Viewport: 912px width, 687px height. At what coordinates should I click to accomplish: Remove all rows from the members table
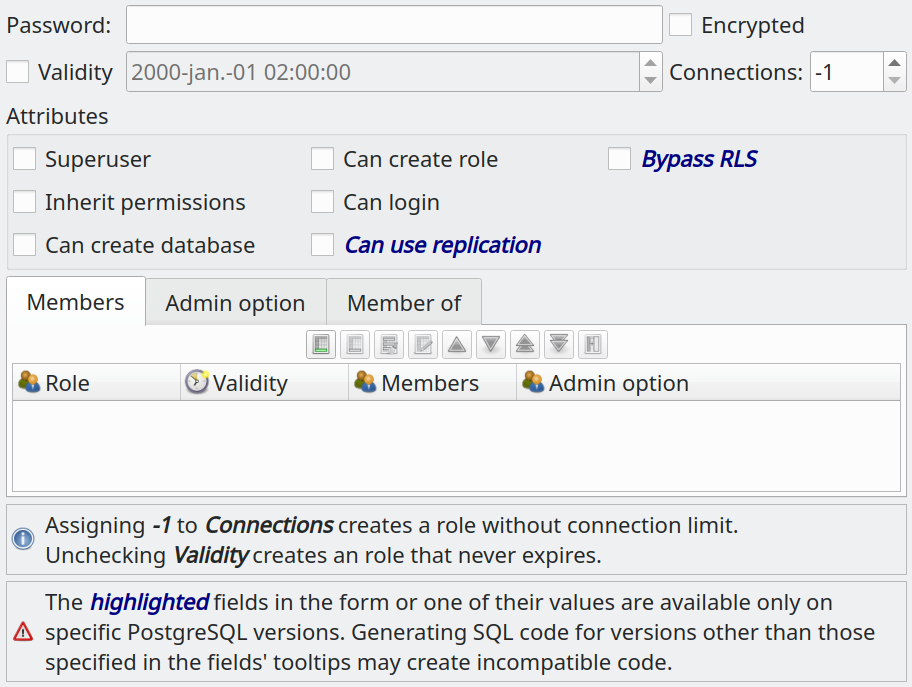pyautogui.click(x=389, y=344)
